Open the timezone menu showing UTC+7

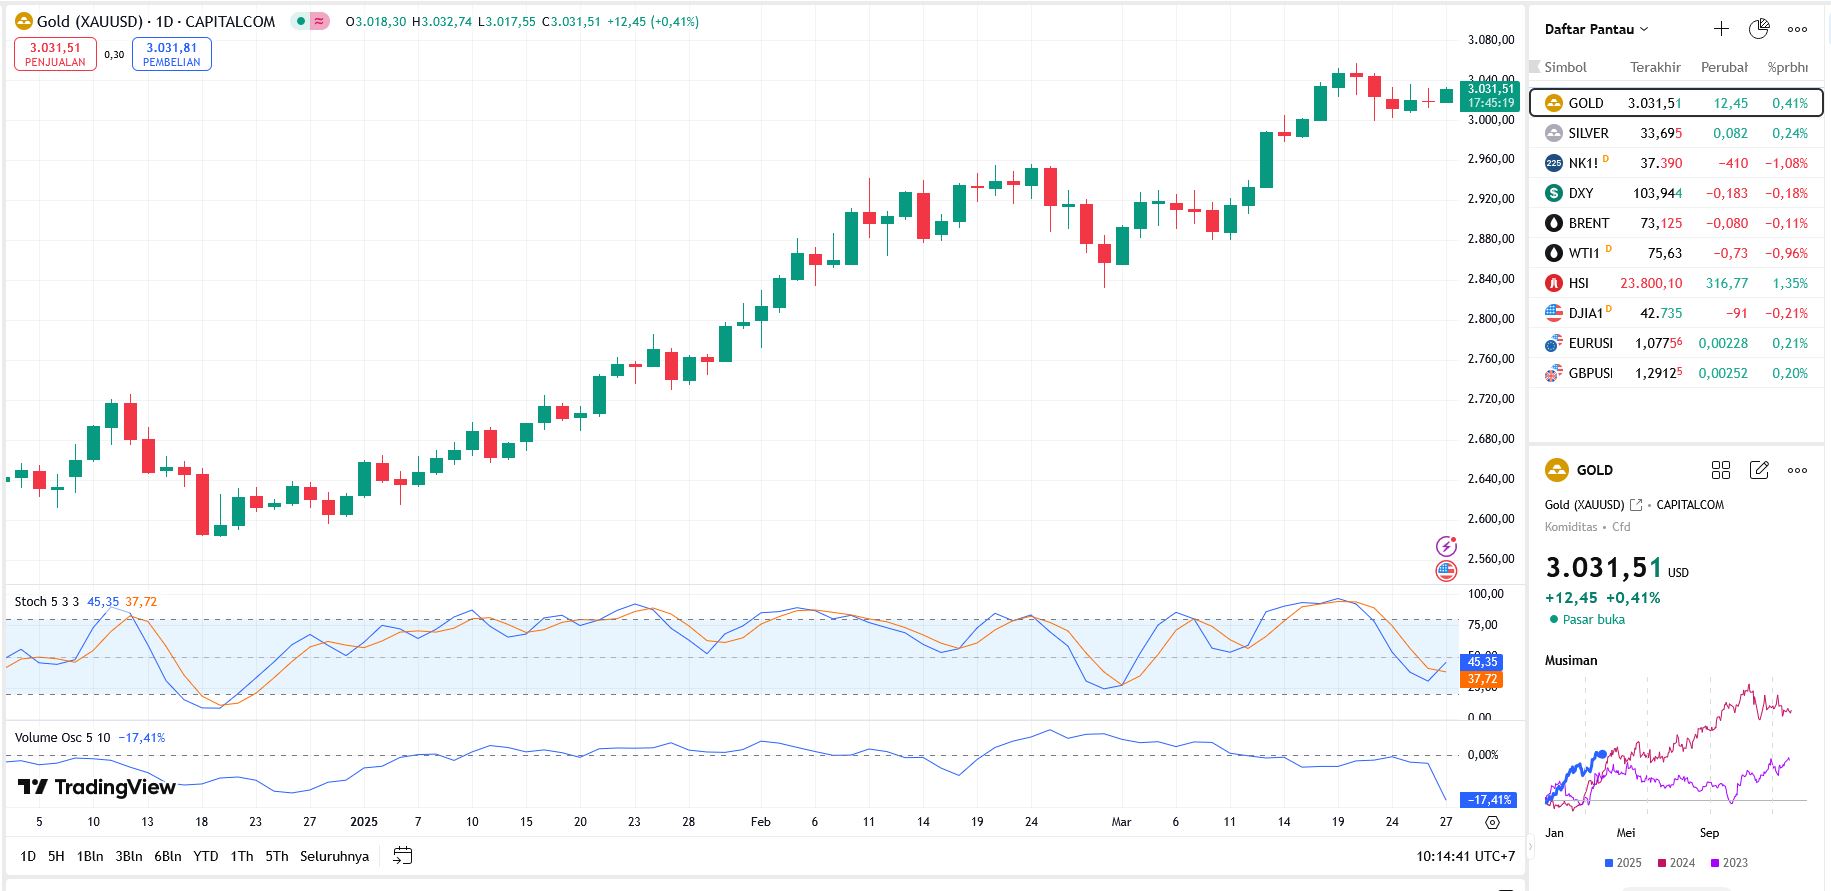tap(1465, 856)
